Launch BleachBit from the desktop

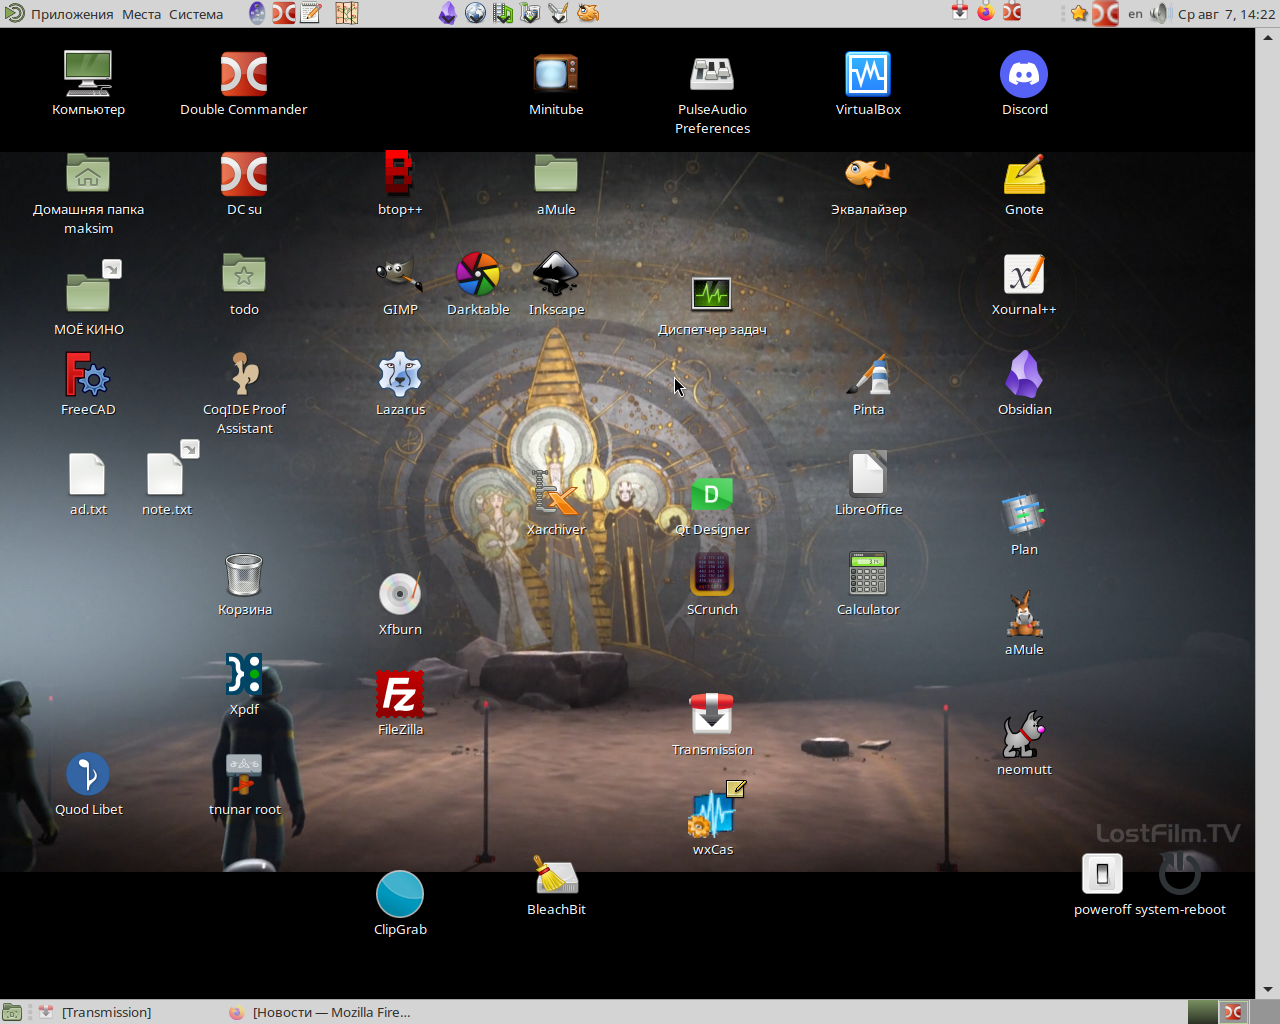click(556, 875)
